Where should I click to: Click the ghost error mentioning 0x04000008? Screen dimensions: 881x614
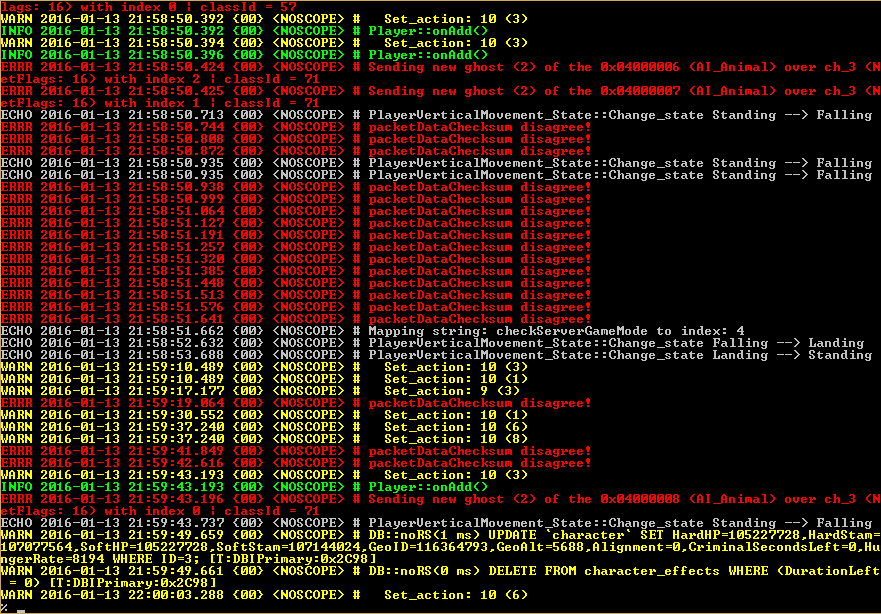pos(440,499)
